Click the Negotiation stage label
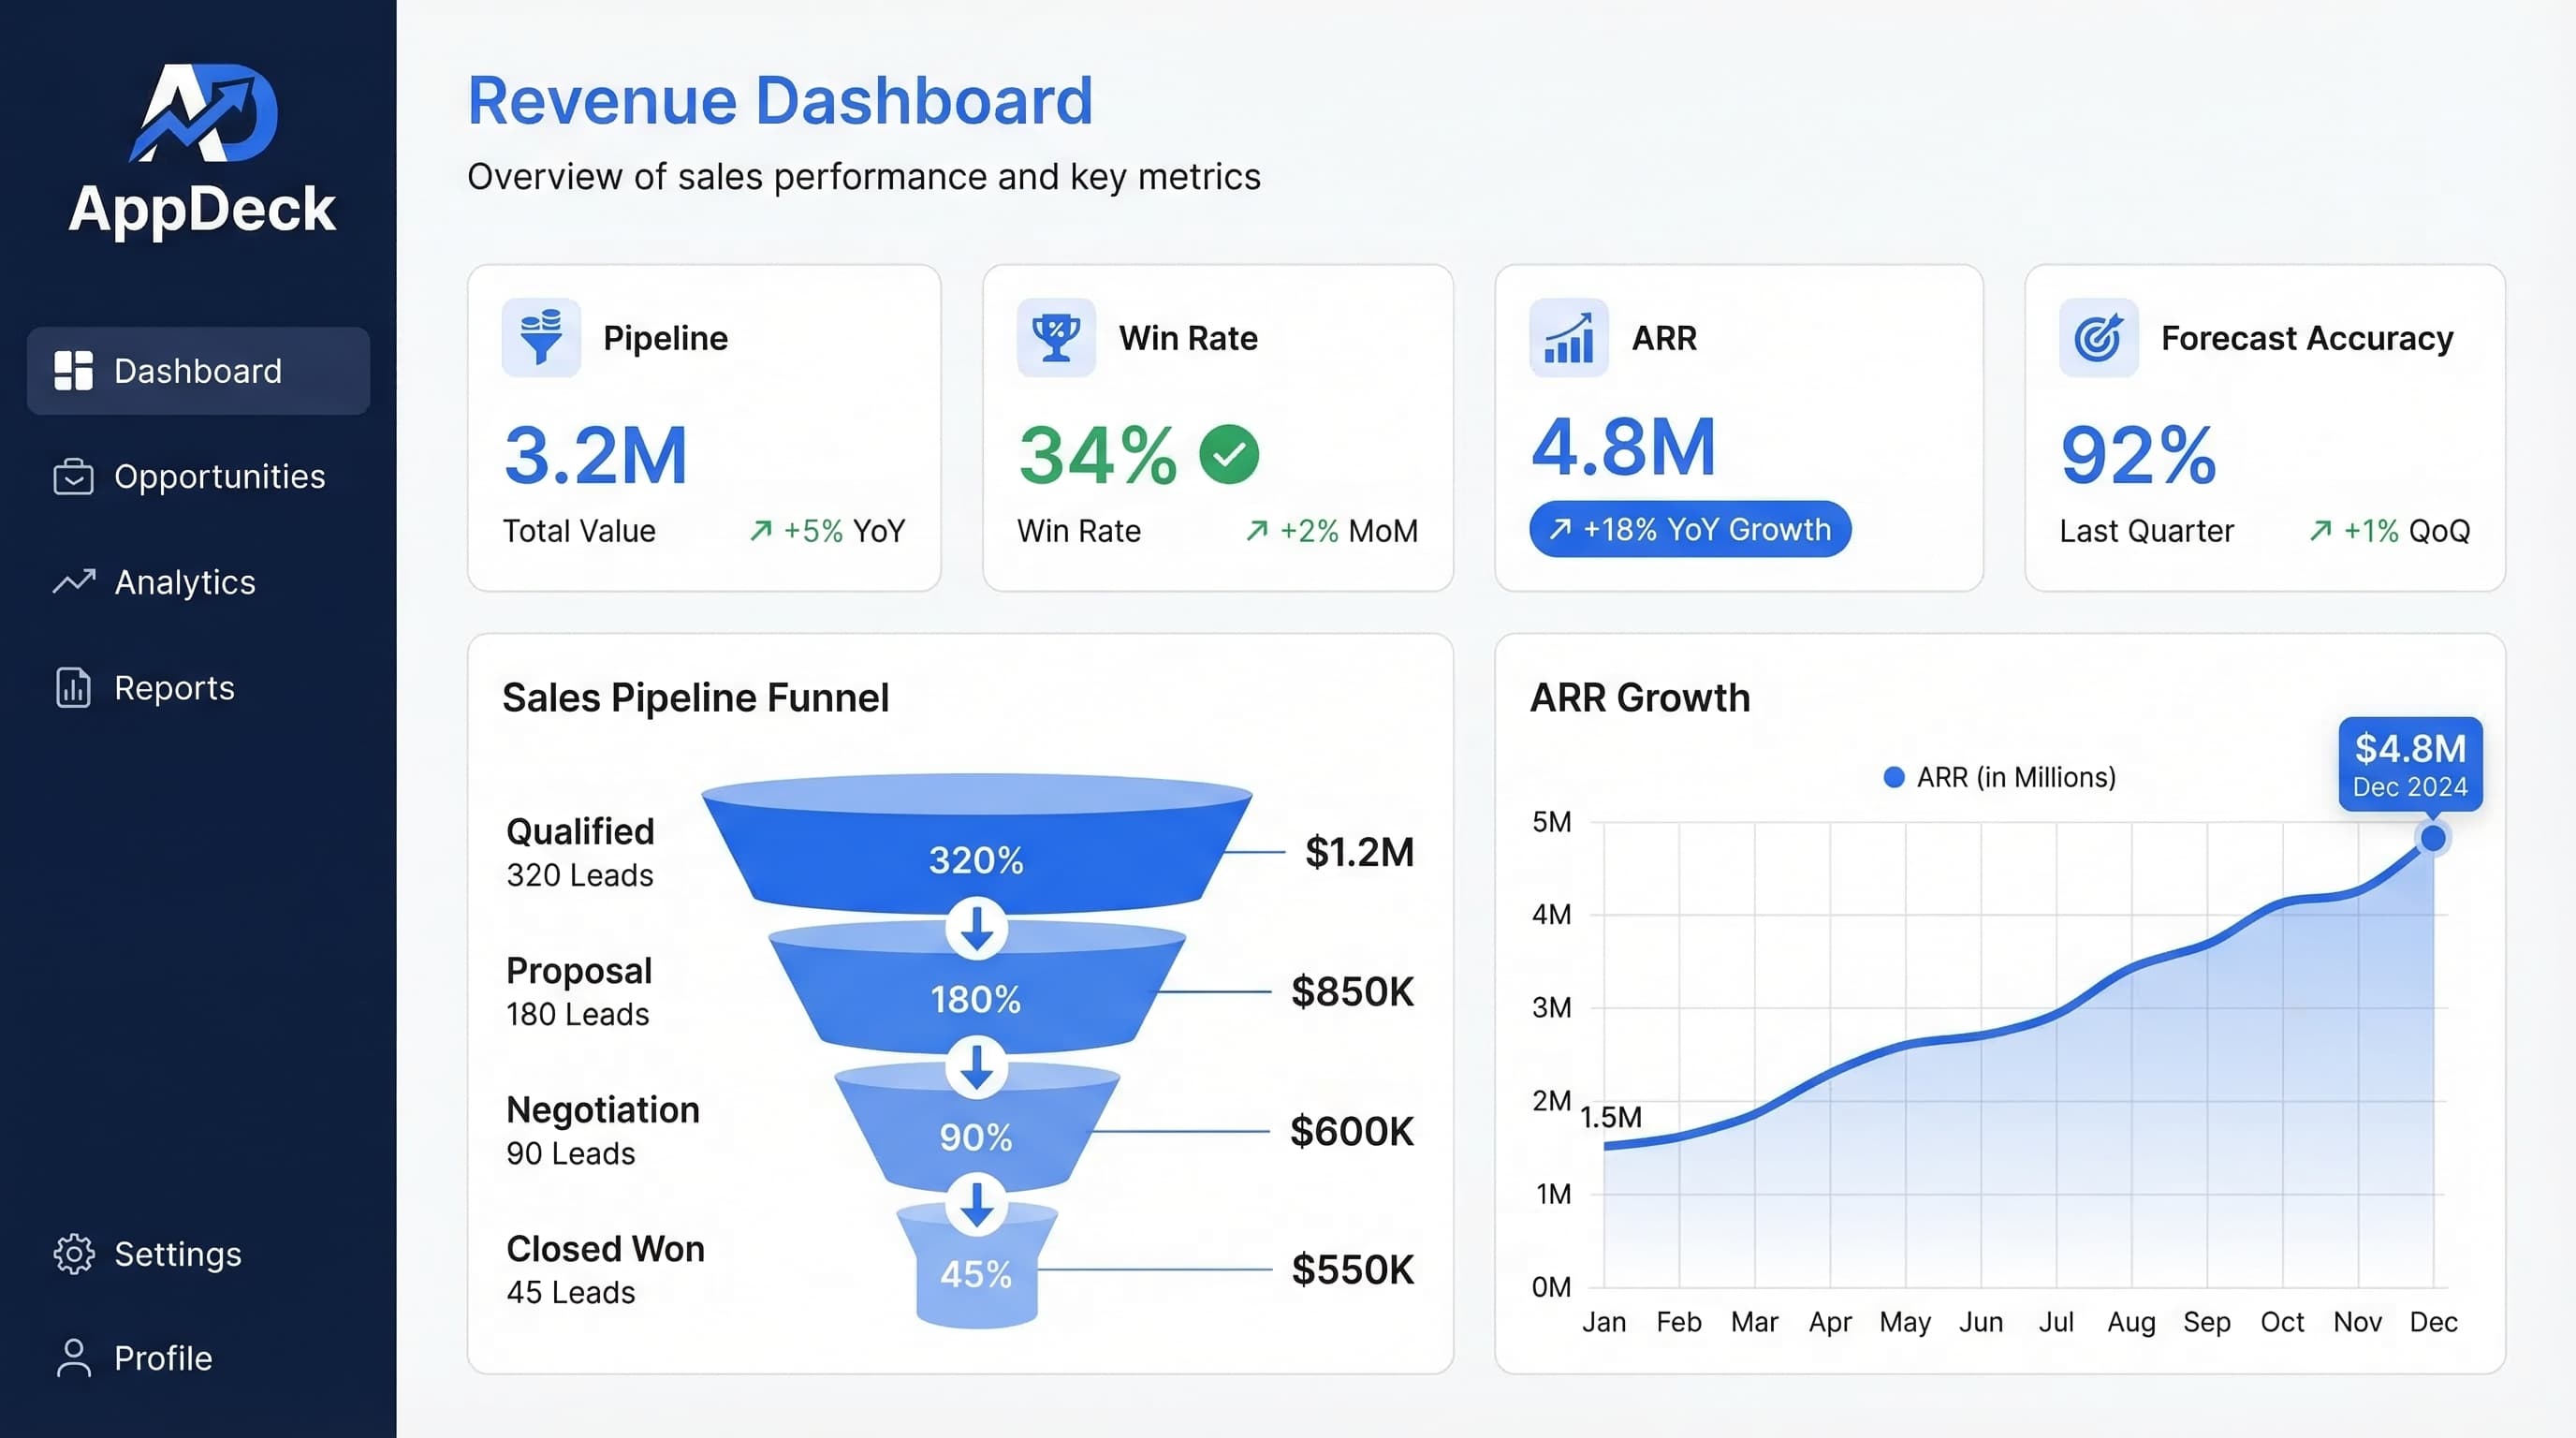 603,1110
